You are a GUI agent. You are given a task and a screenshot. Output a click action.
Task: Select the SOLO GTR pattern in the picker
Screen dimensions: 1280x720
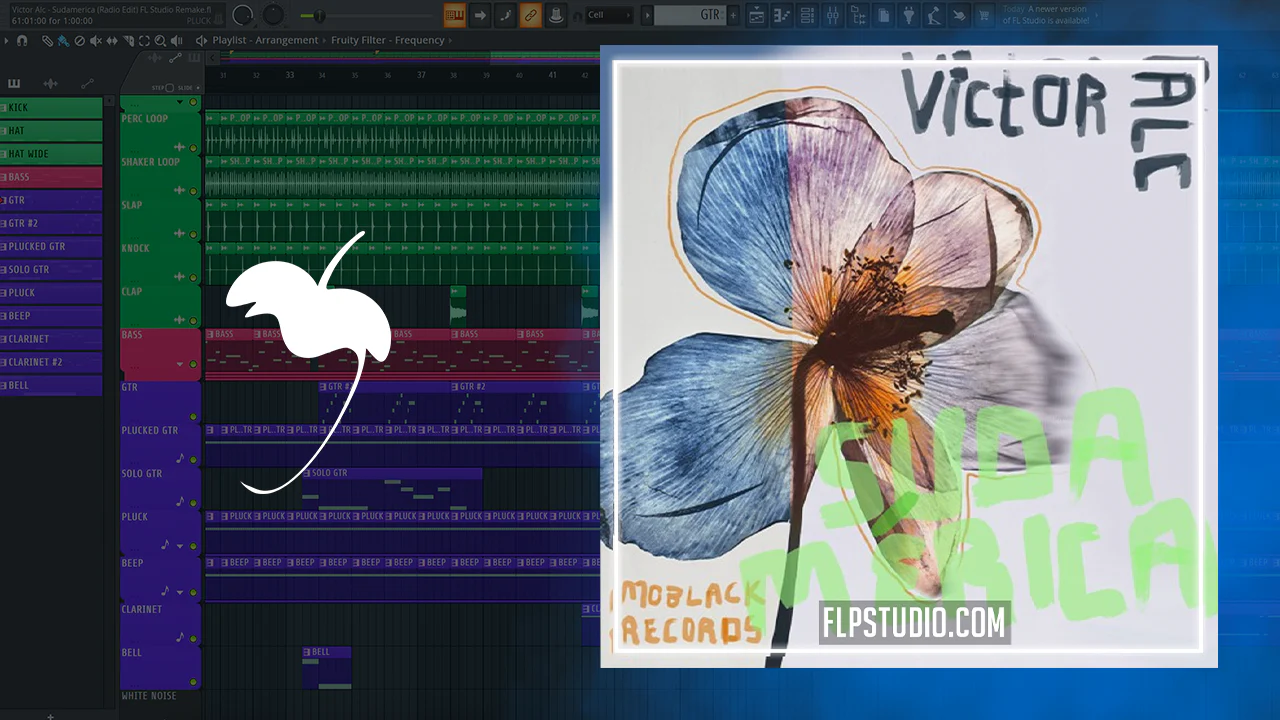click(51, 270)
